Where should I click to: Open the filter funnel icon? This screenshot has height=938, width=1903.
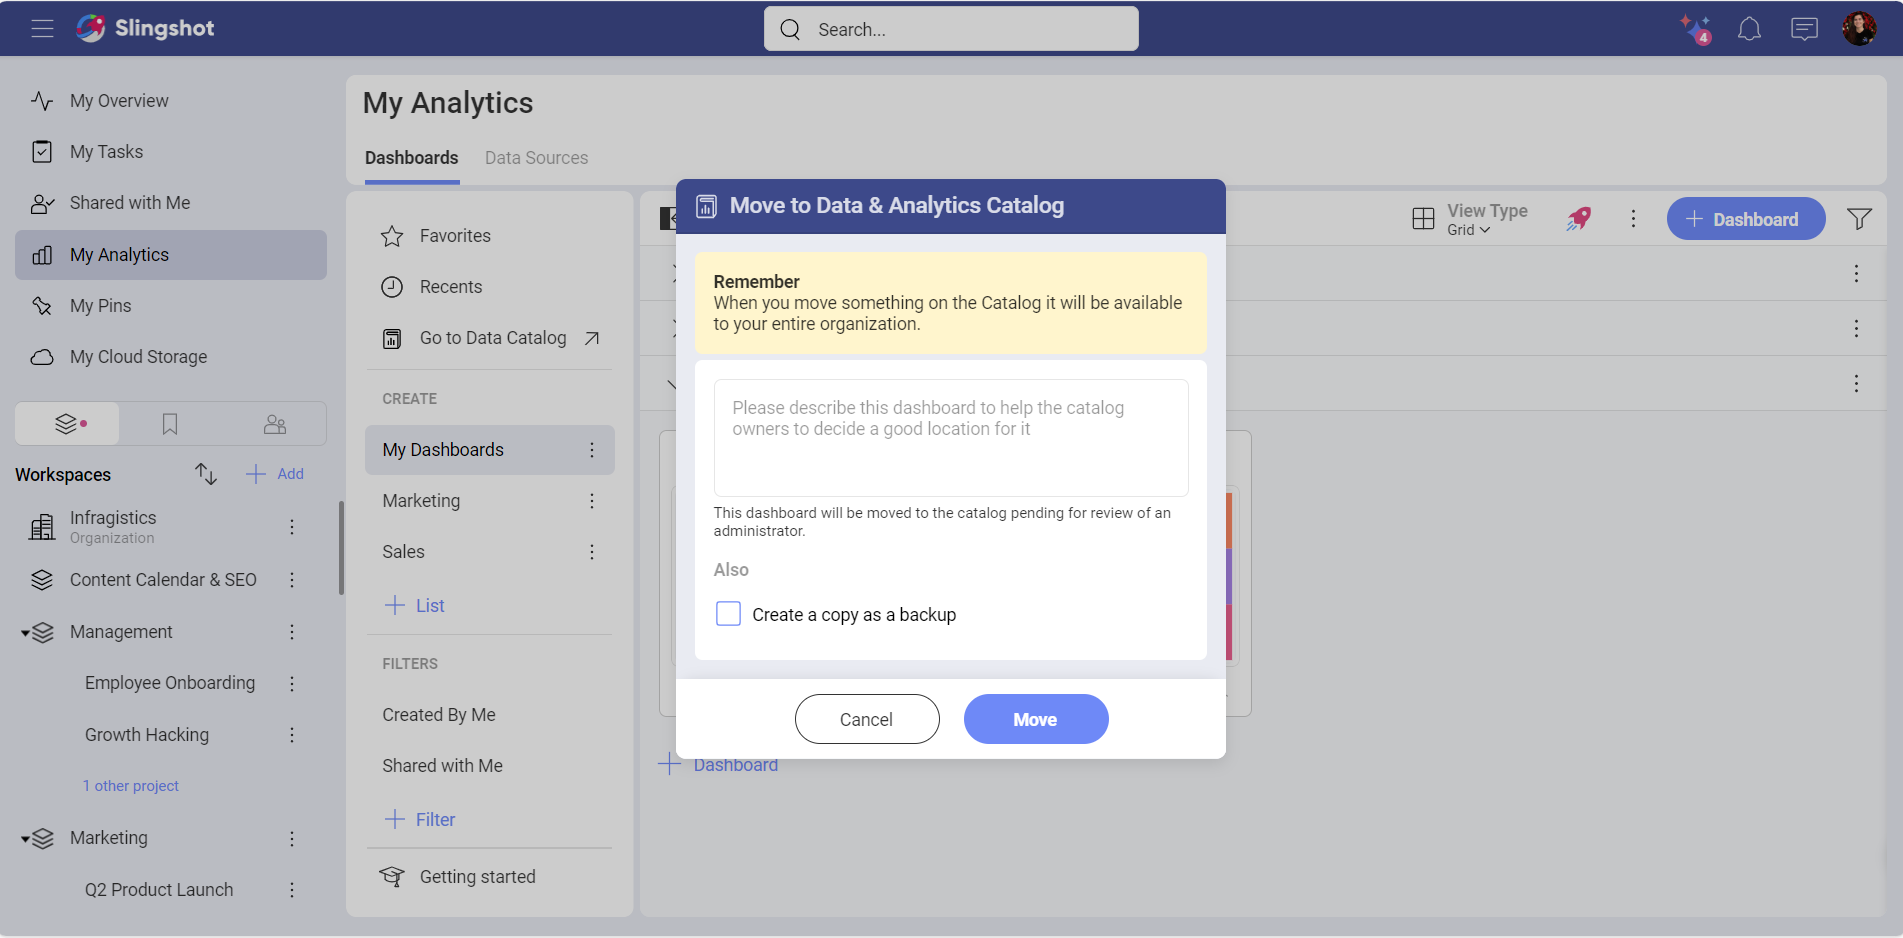point(1859,219)
